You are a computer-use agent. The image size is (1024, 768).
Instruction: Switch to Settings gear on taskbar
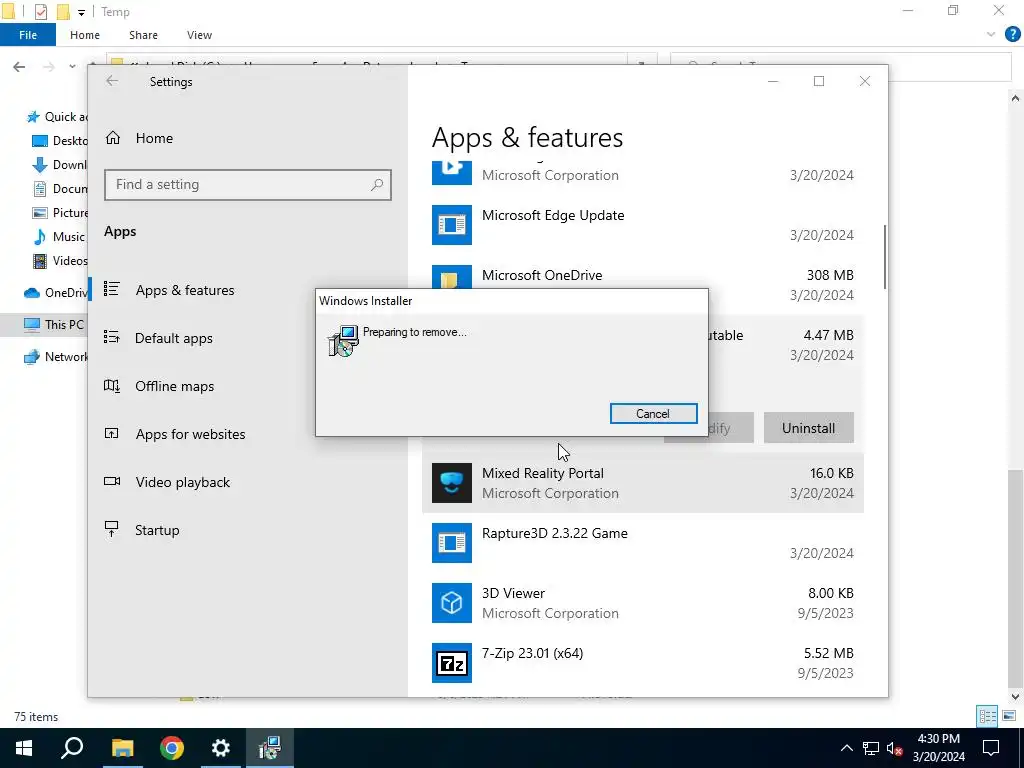click(x=221, y=748)
